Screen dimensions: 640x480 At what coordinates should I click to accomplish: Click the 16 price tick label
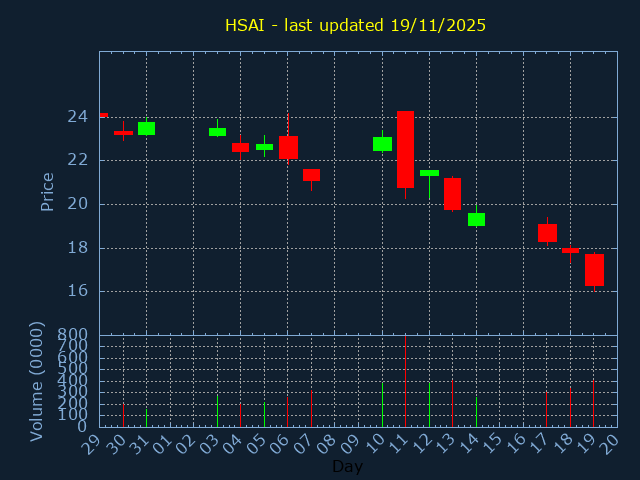(x=77, y=291)
